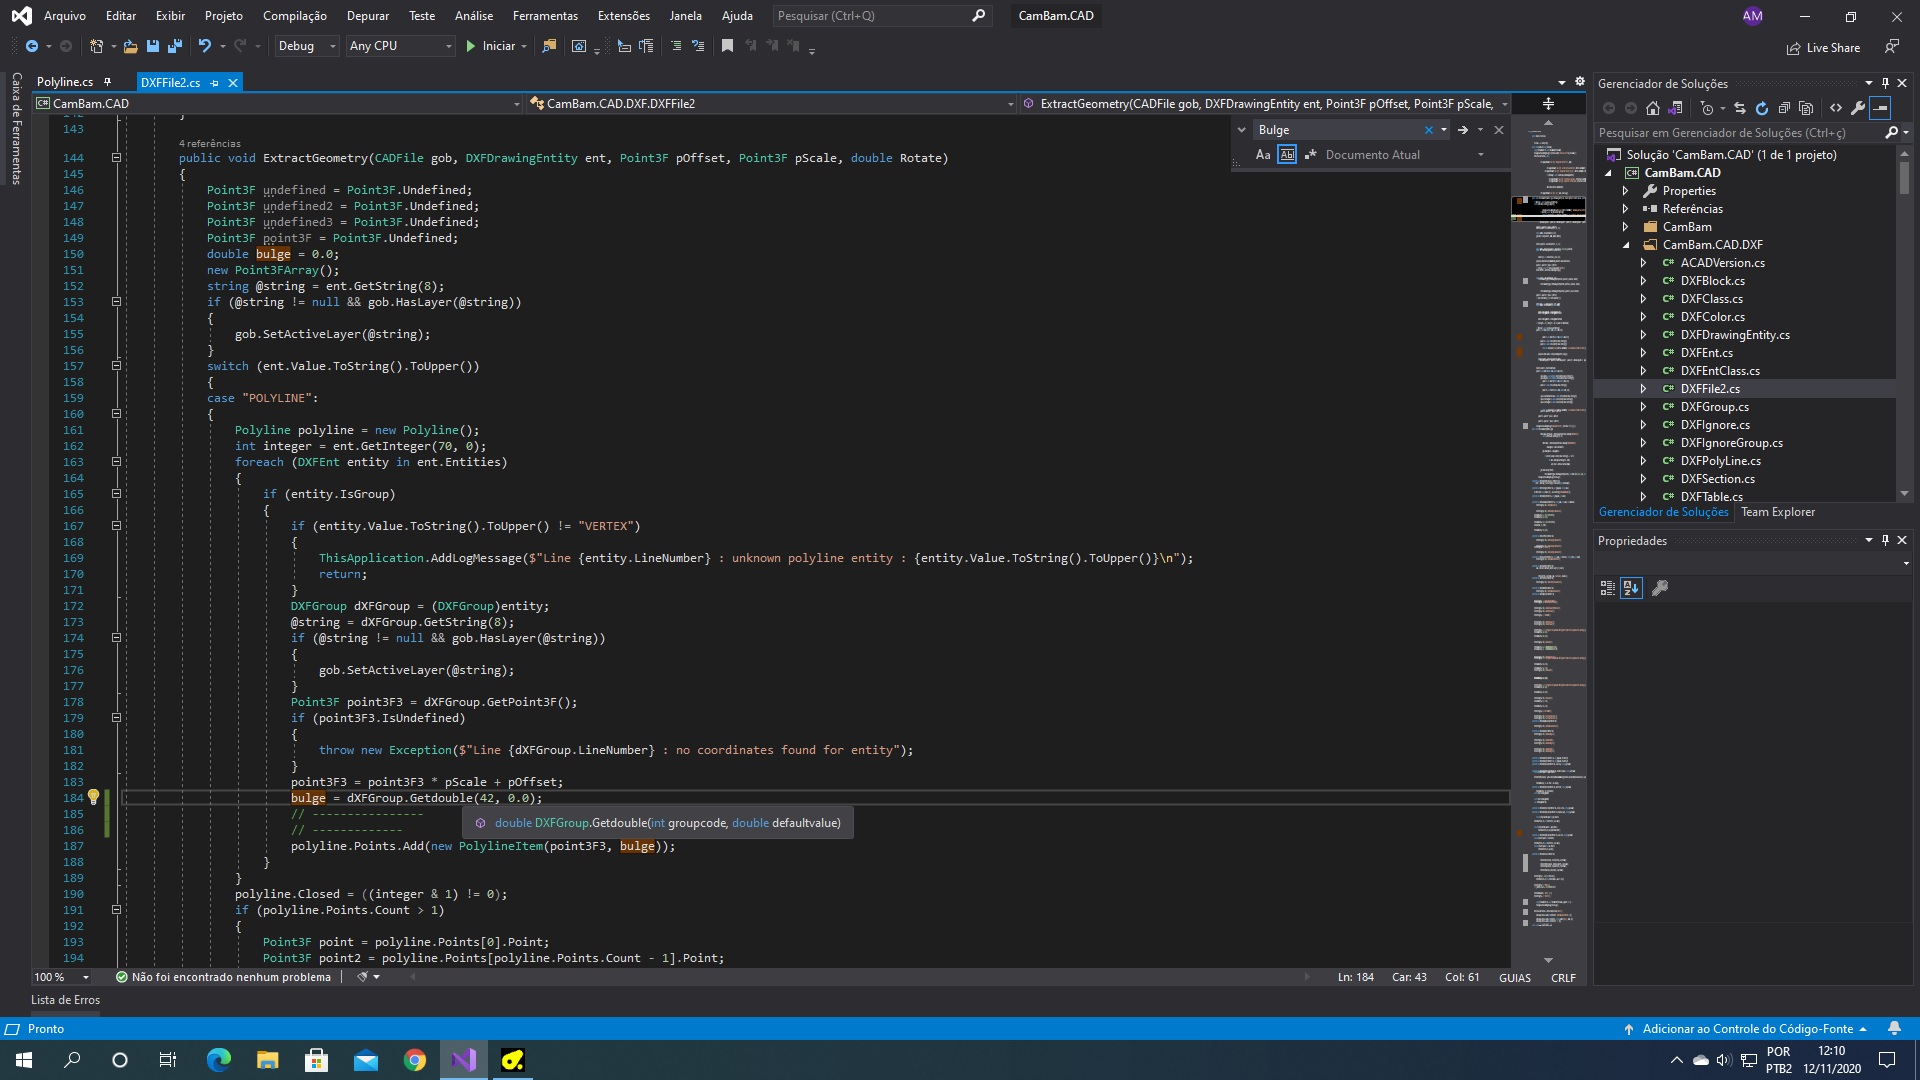This screenshot has width=1920, height=1080.
Task: Toggle match whole word option
Action: tap(1287, 155)
